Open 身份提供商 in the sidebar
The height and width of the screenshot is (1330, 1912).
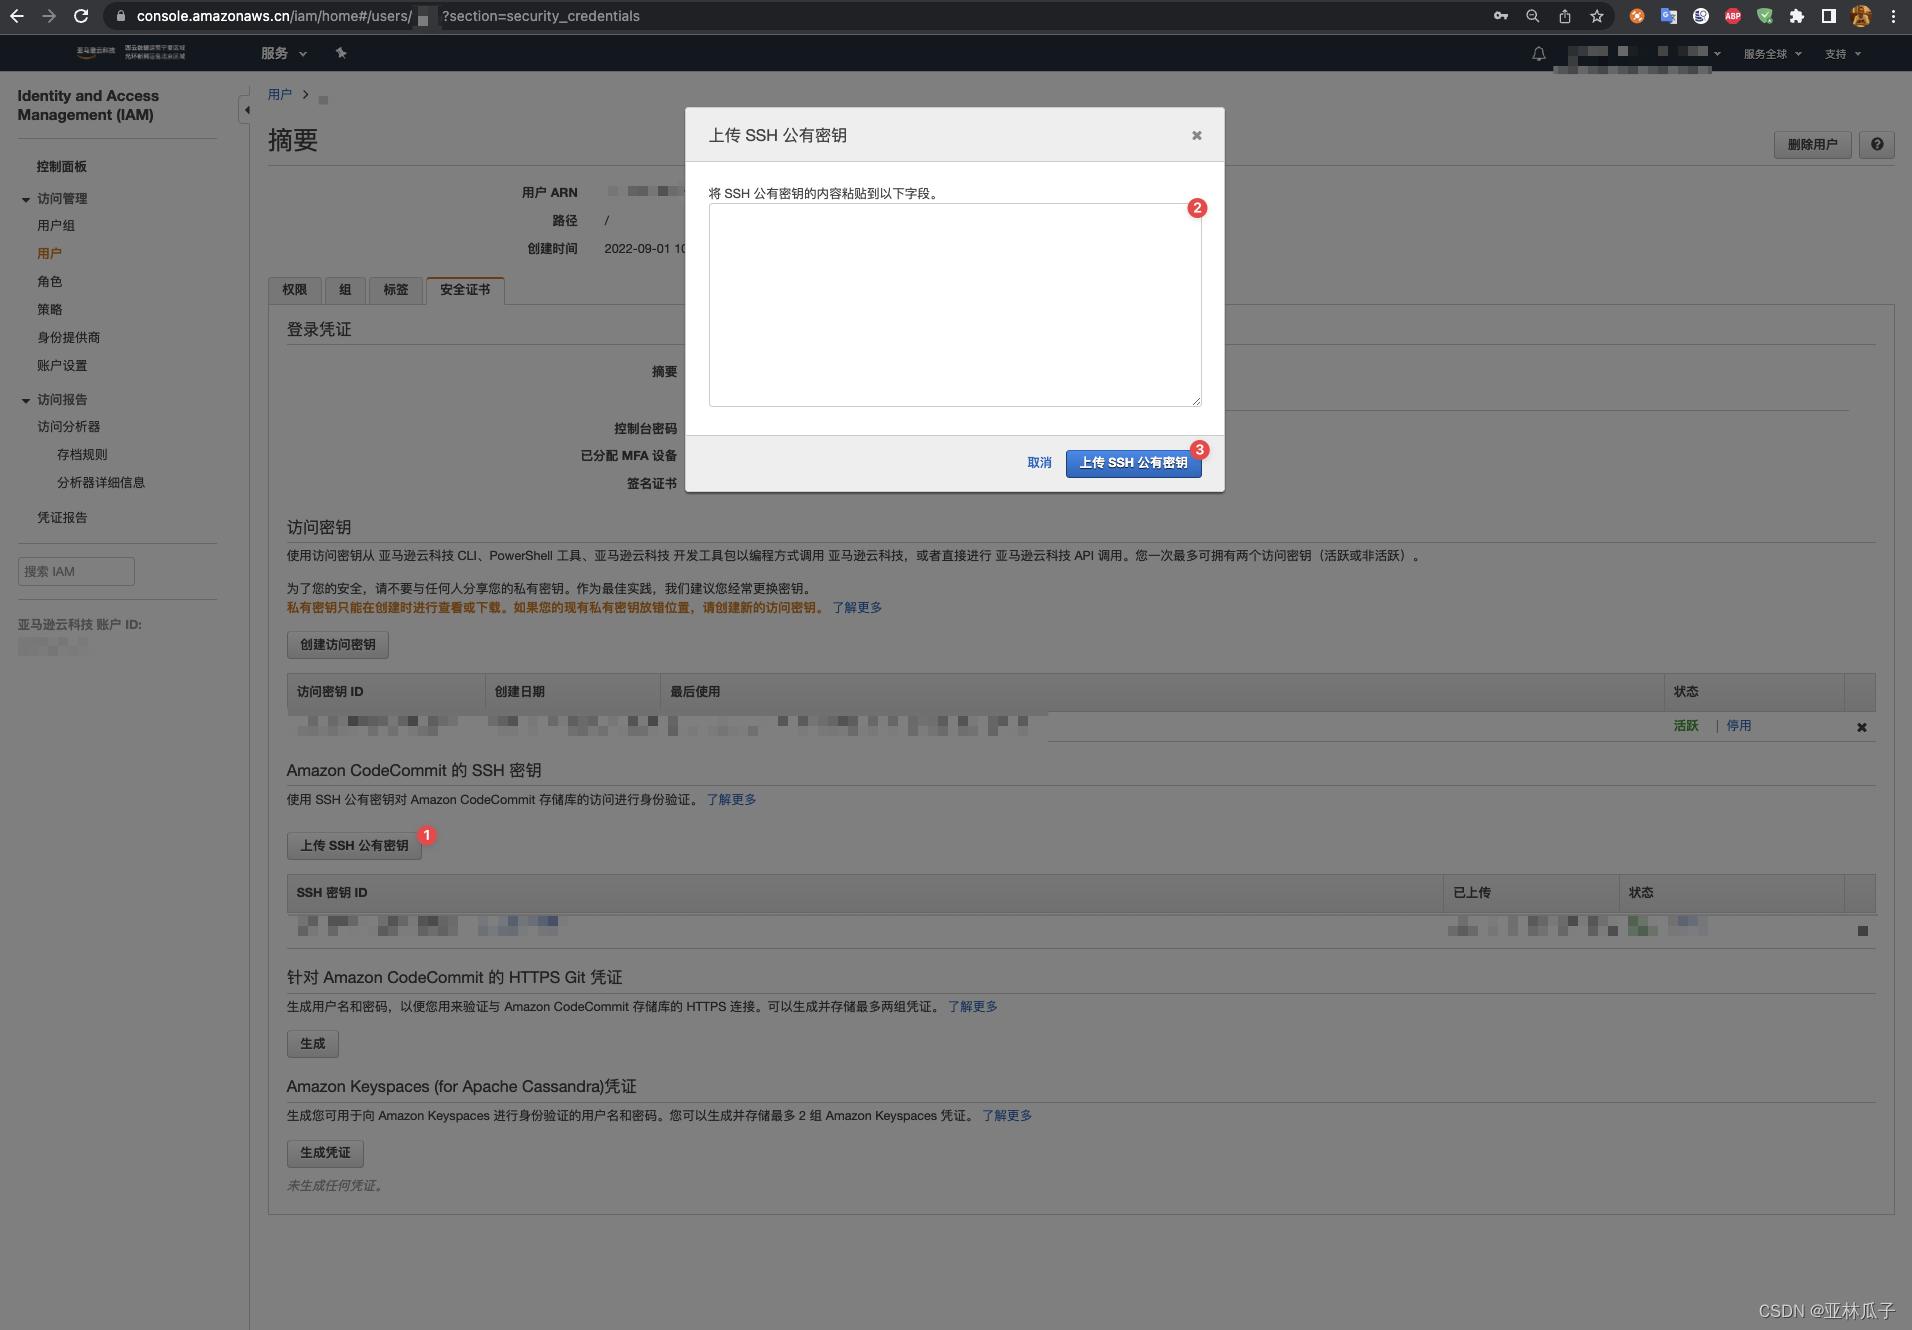[x=68, y=338]
